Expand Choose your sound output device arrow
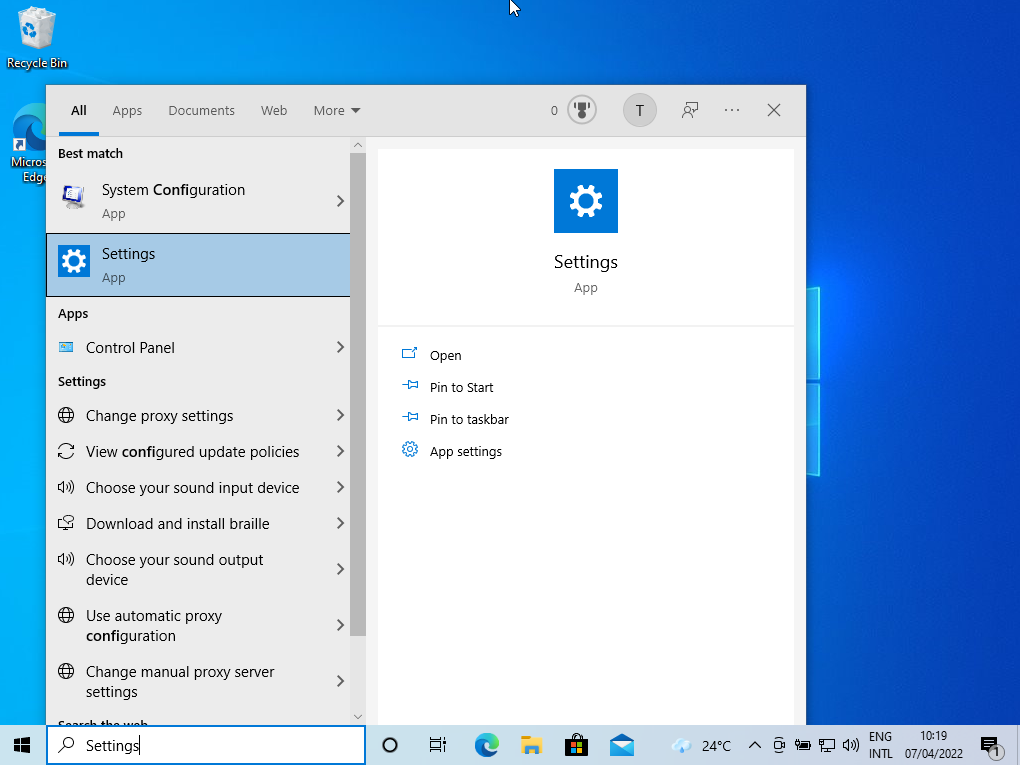Viewport: 1020px width, 765px height. click(340, 569)
